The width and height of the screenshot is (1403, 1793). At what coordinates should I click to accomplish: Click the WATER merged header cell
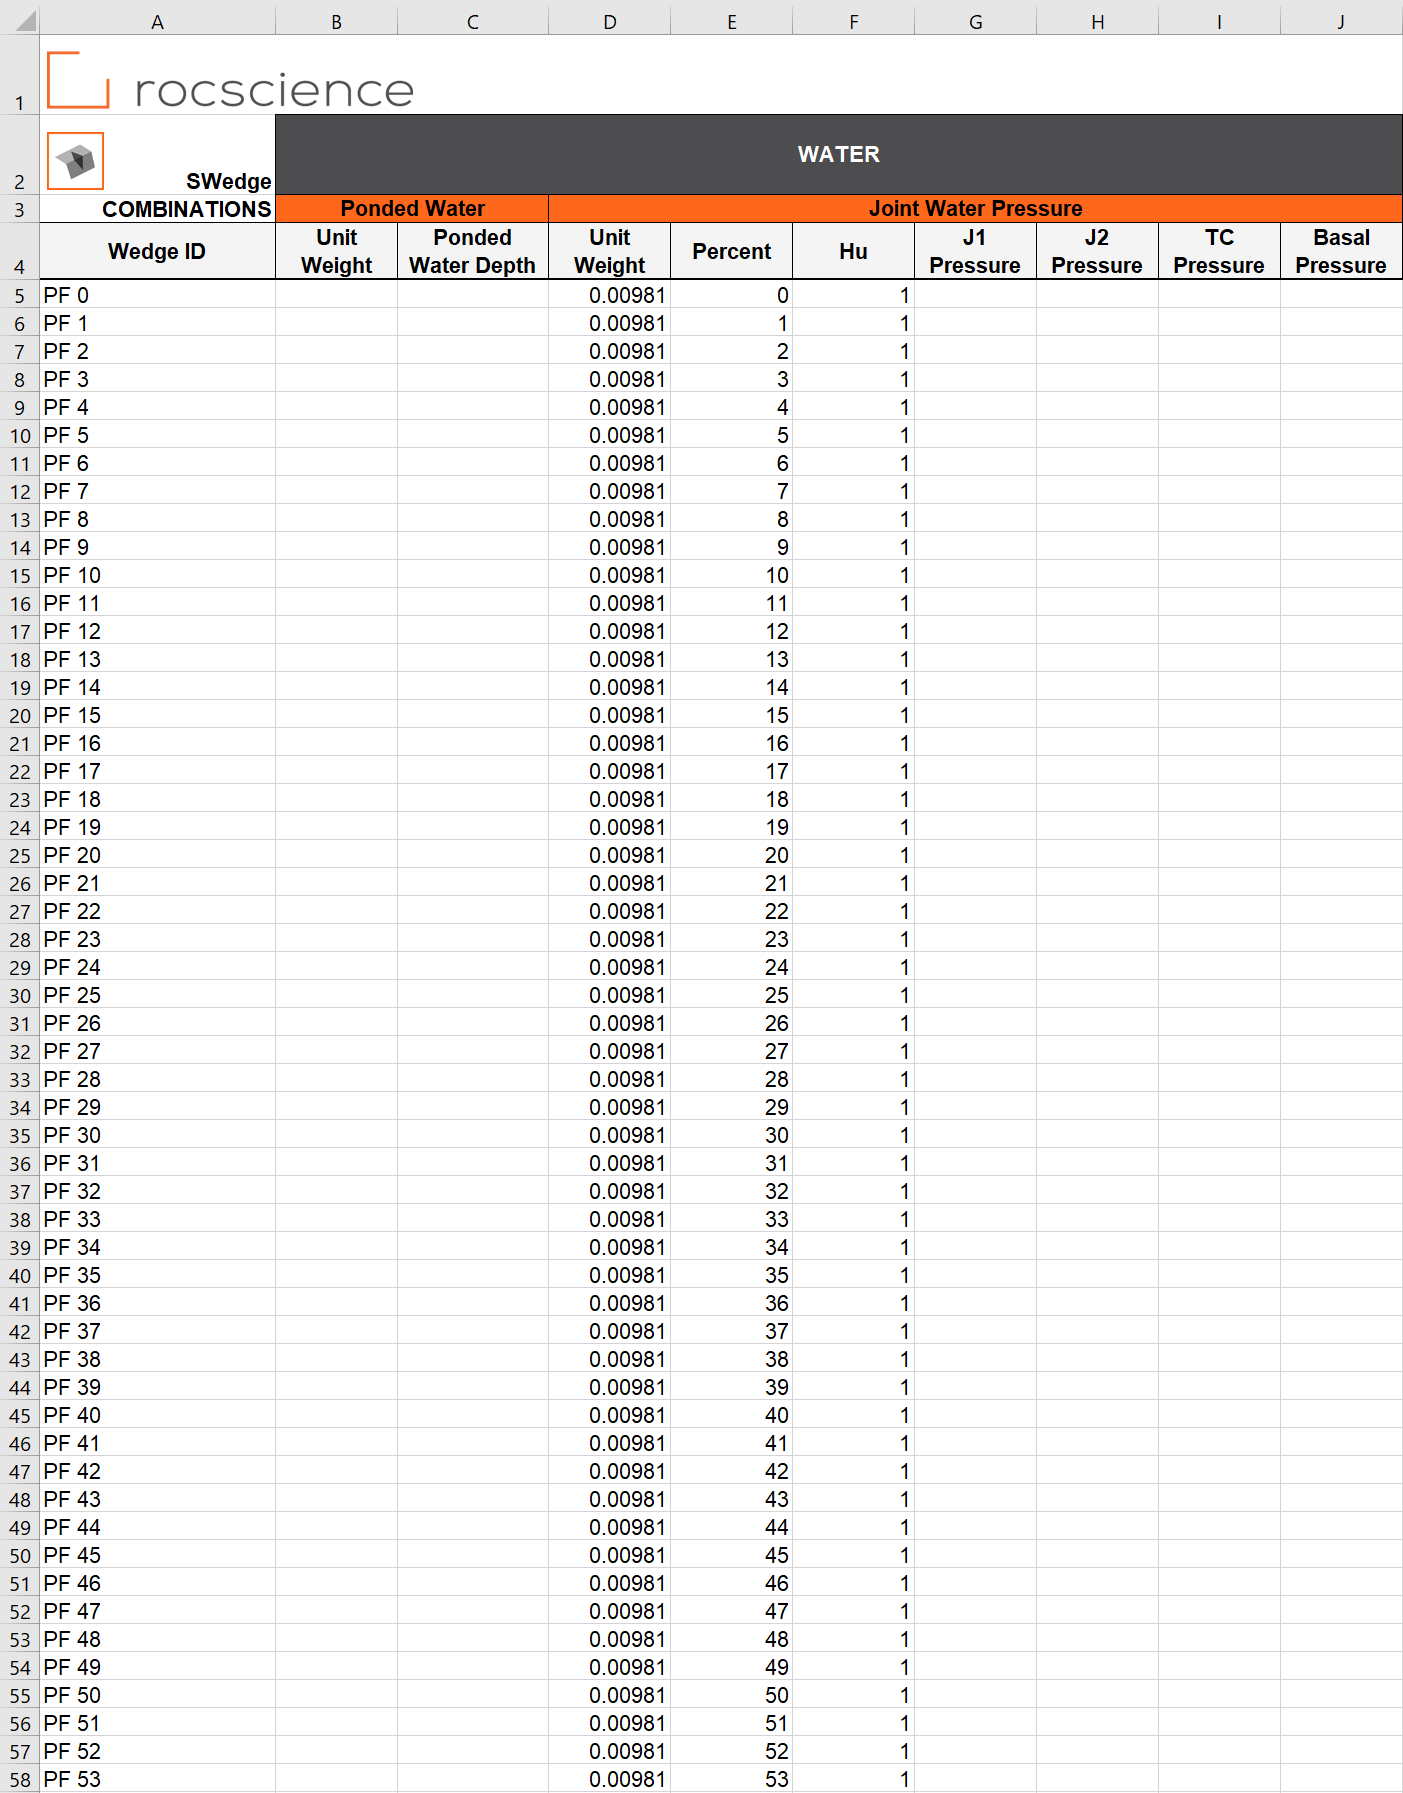[838, 154]
